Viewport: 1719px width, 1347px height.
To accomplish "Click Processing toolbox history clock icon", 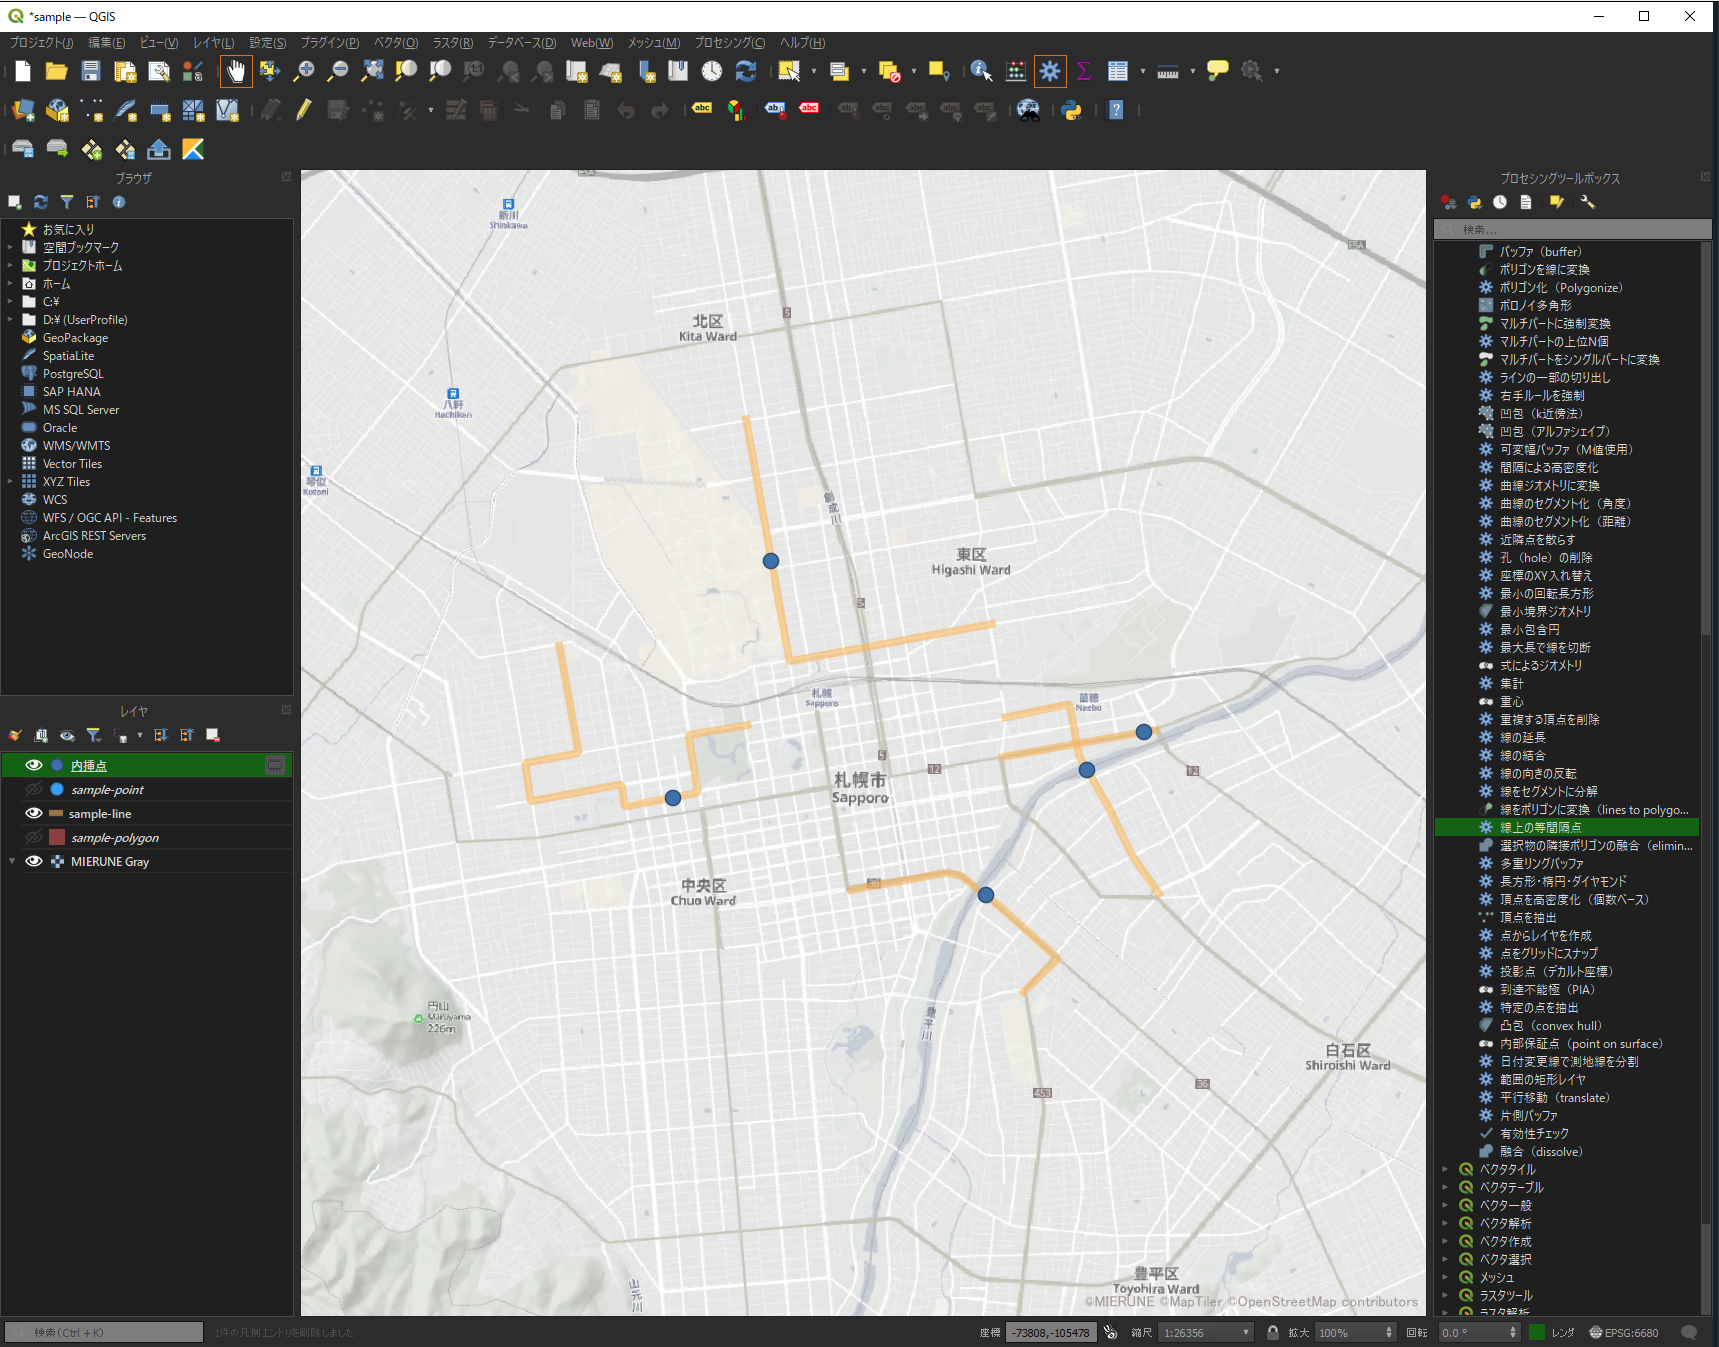I will pos(1500,202).
